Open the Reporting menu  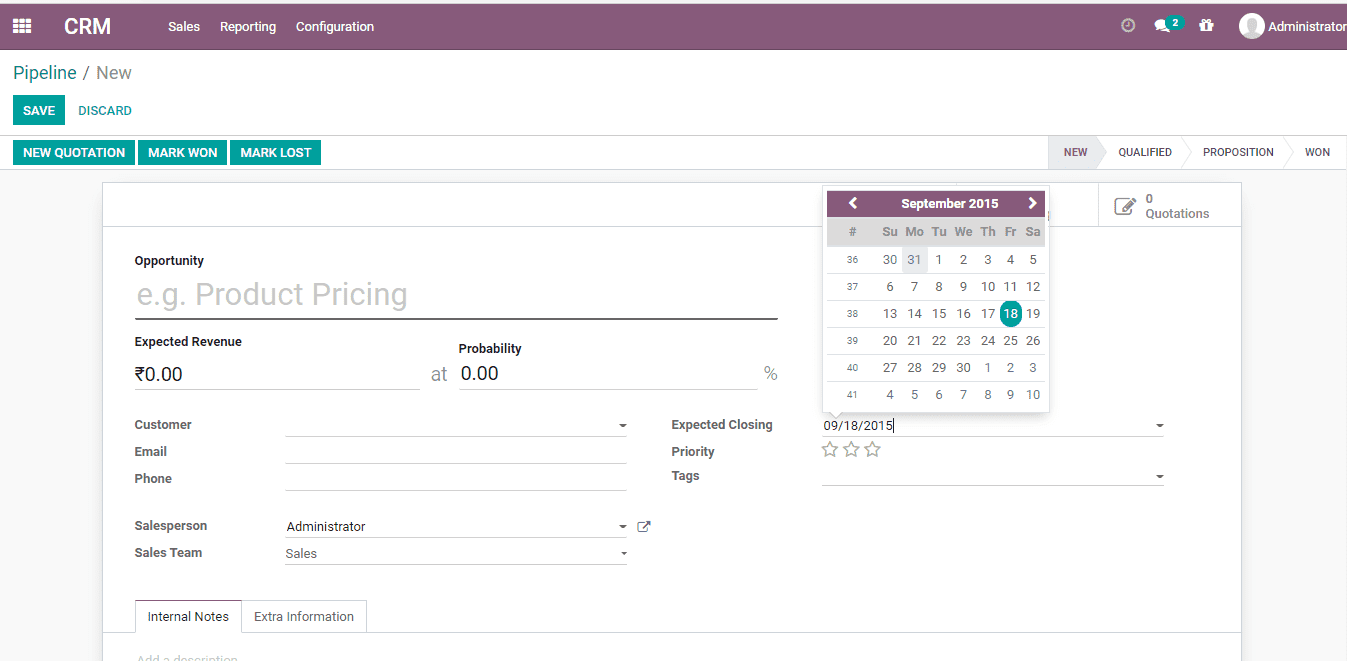pyautogui.click(x=248, y=27)
